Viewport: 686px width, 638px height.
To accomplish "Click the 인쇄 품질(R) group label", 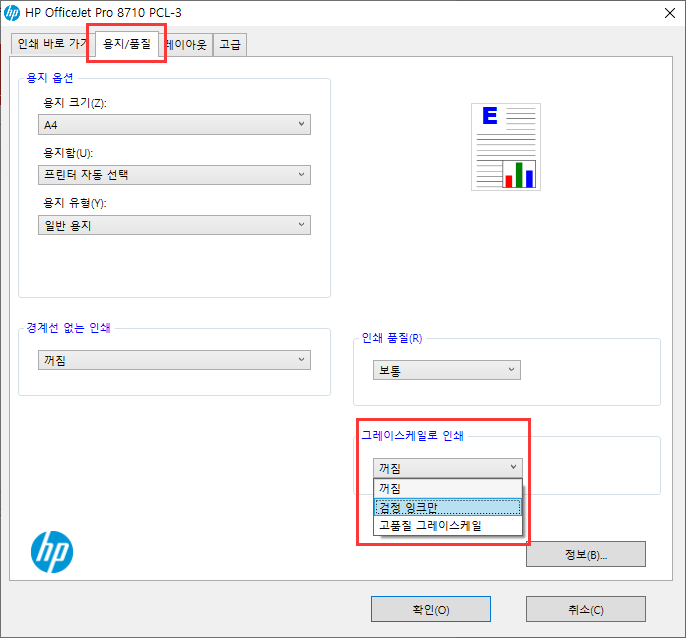I will coord(392,338).
